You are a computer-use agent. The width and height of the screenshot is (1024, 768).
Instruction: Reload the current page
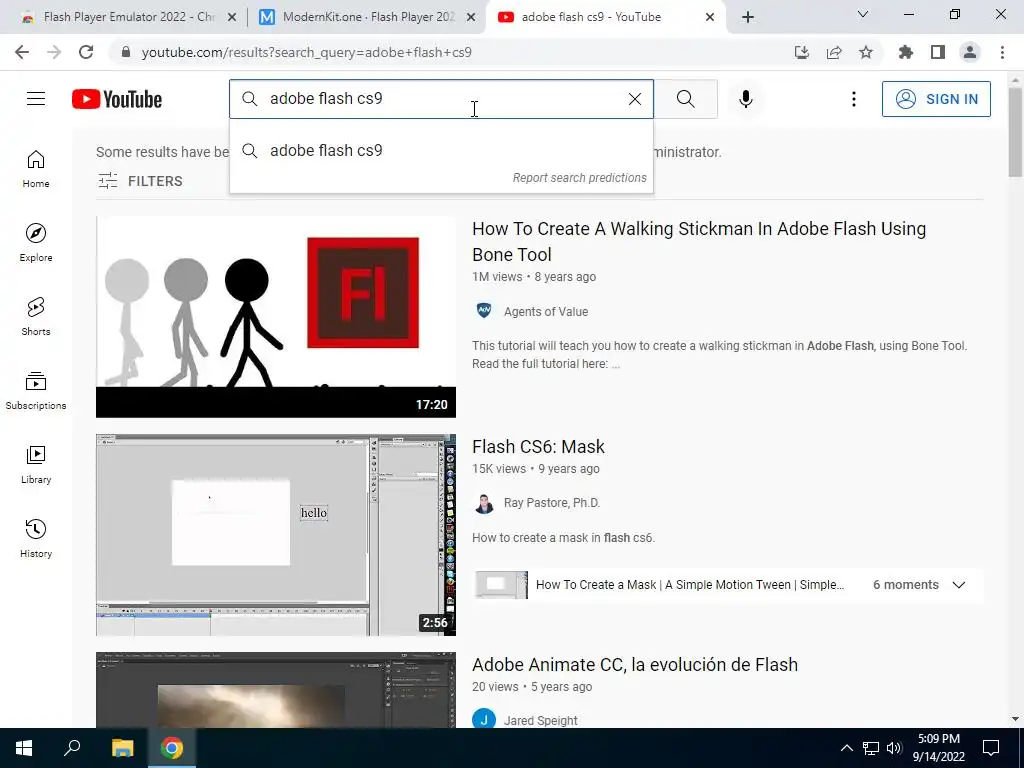[86, 52]
